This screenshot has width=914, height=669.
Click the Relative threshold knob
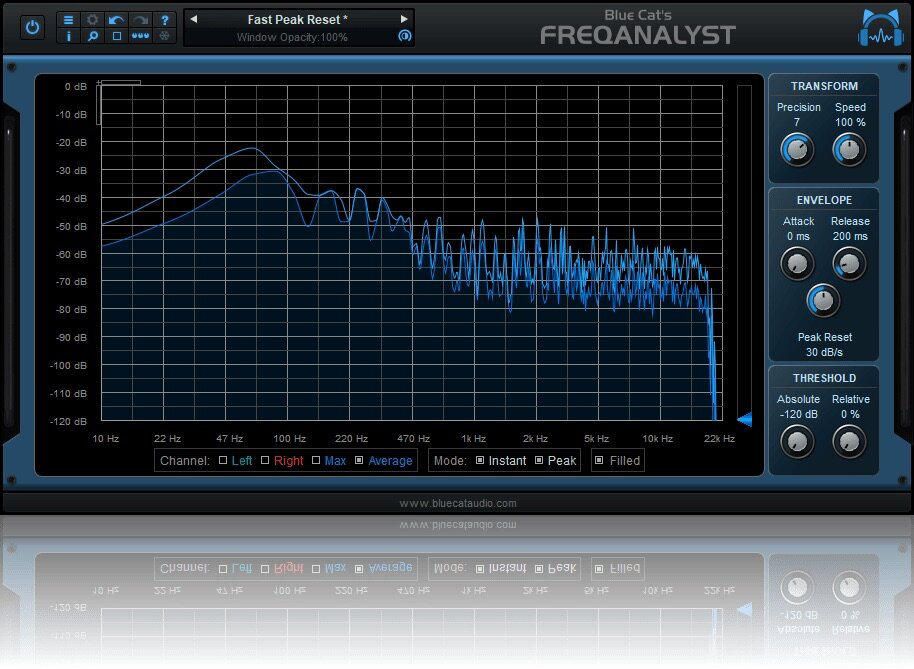(849, 442)
